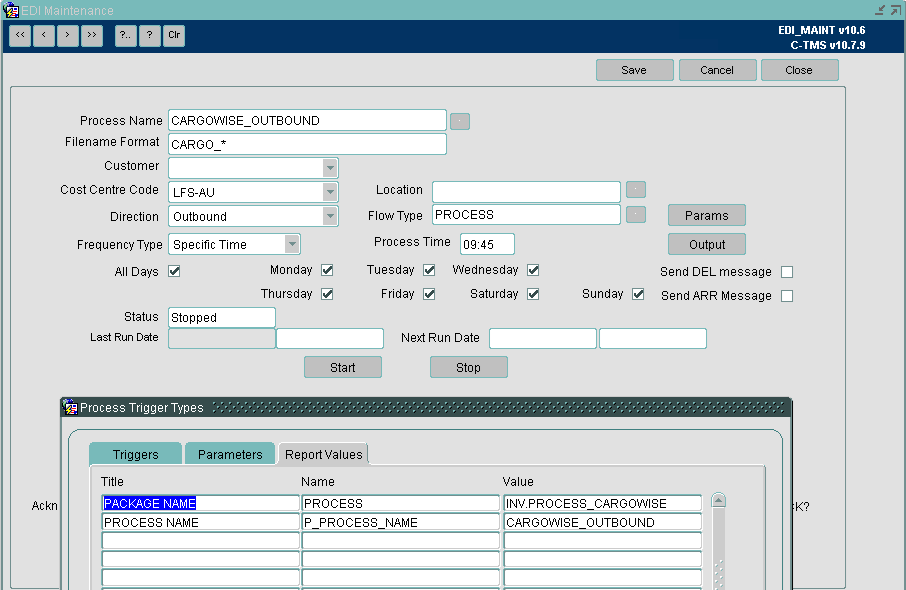Enable Send DEL message checkbox
The image size is (906, 590).
(787, 272)
